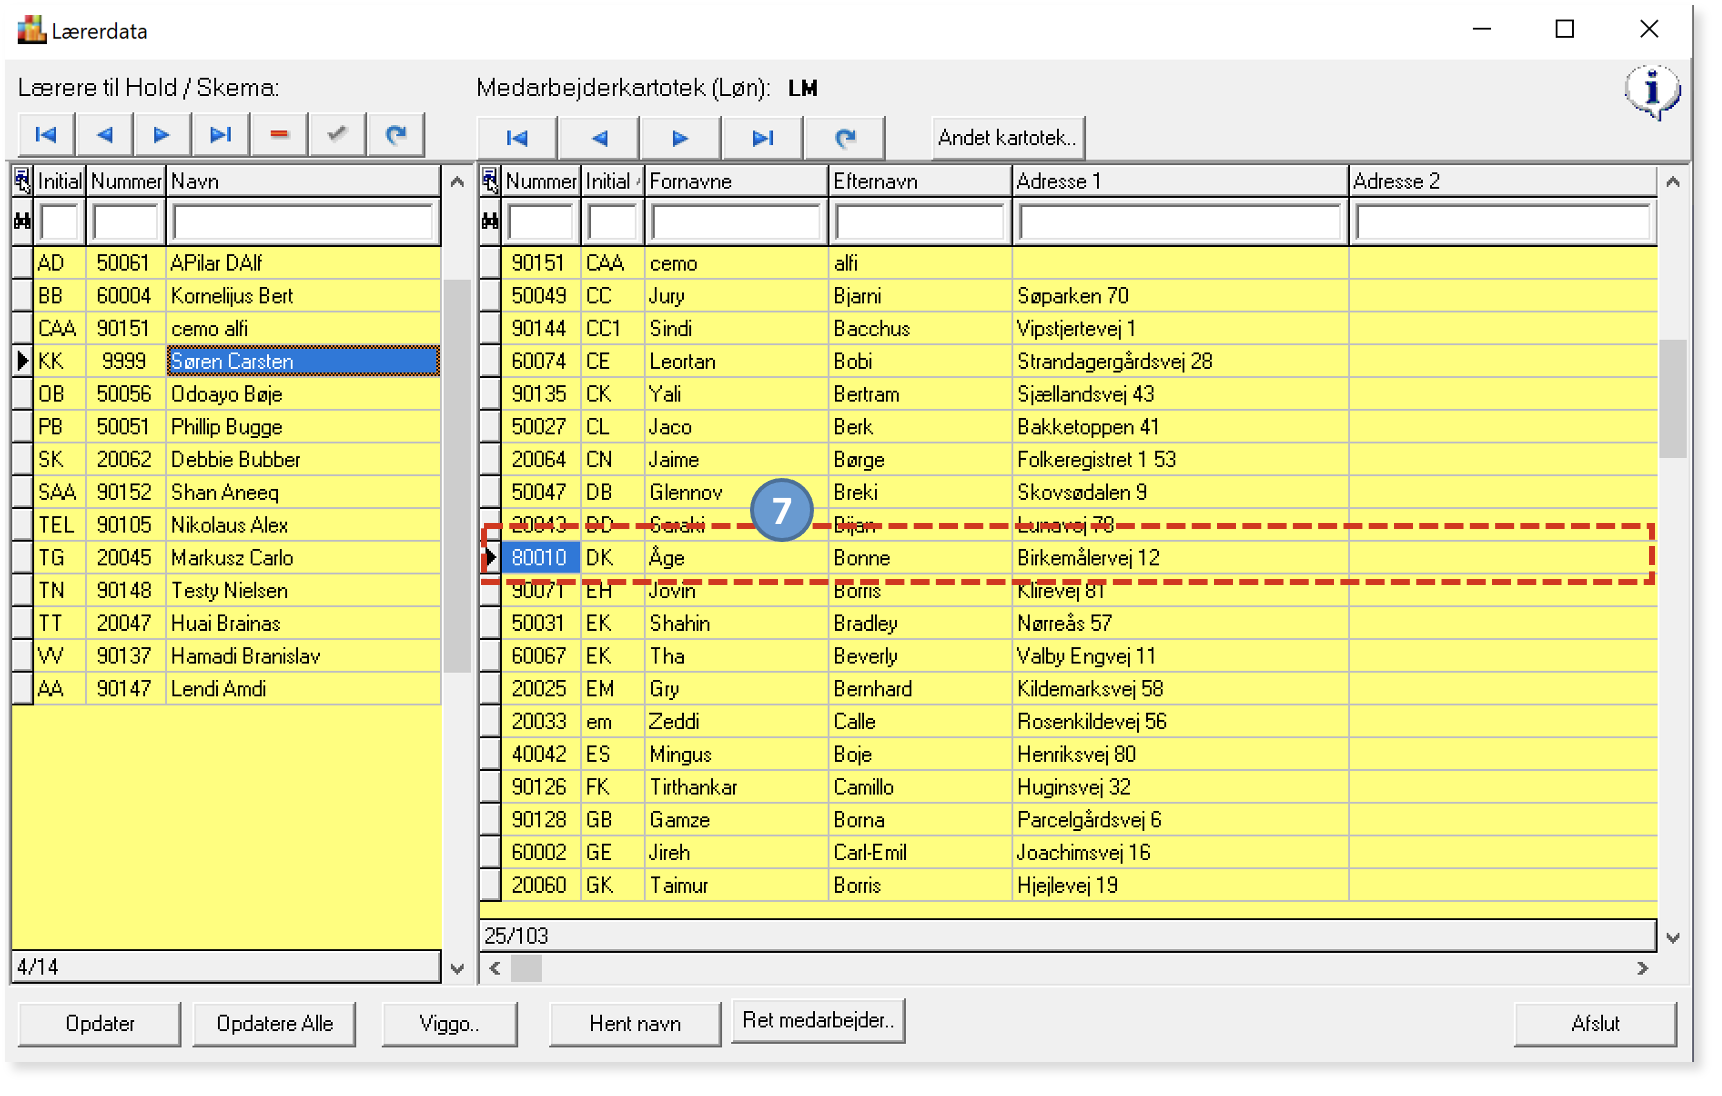The width and height of the screenshot is (1722, 1096).
Task: Go to last record in Lærere toolbar
Action: [x=220, y=135]
